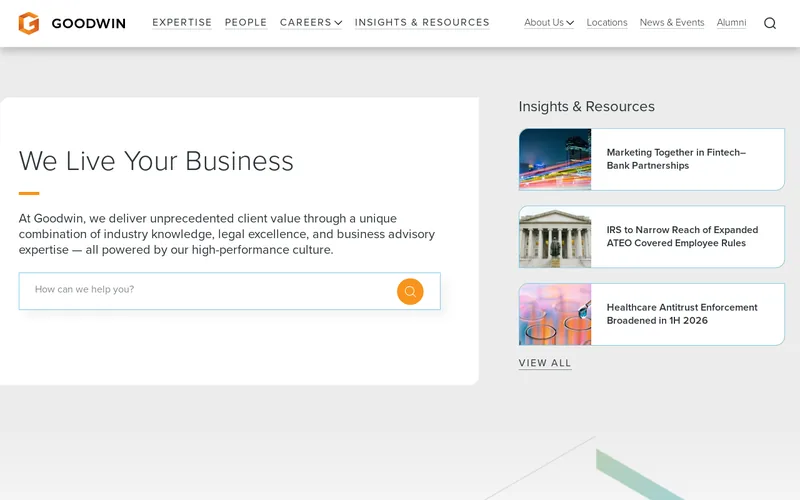This screenshot has height=500, width=800.
Task: Click the columned building thumbnail image
Action: pyautogui.click(x=555, y=237)
